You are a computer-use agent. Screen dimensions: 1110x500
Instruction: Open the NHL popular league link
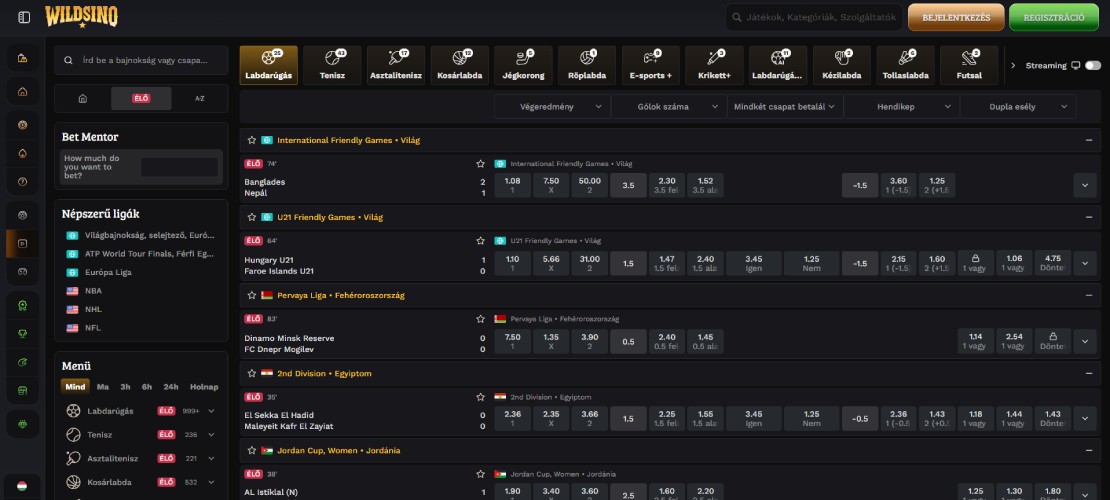click(x=93, y=309)
